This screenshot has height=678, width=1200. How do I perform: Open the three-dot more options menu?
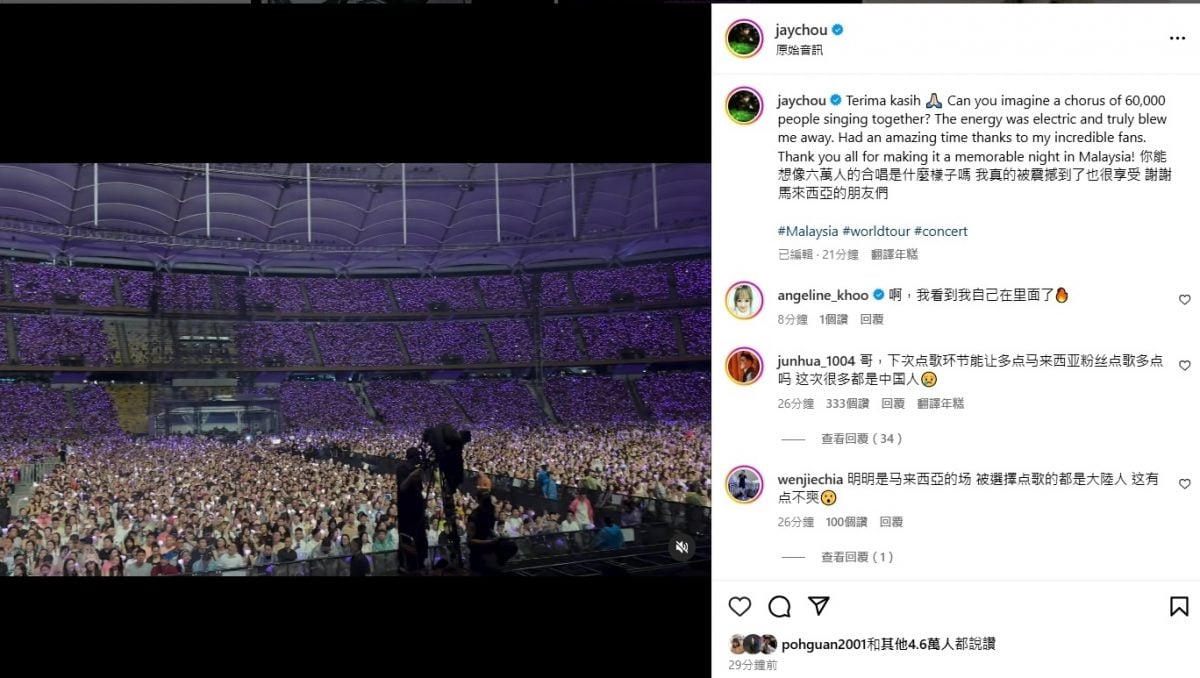tap(1177, 38)
